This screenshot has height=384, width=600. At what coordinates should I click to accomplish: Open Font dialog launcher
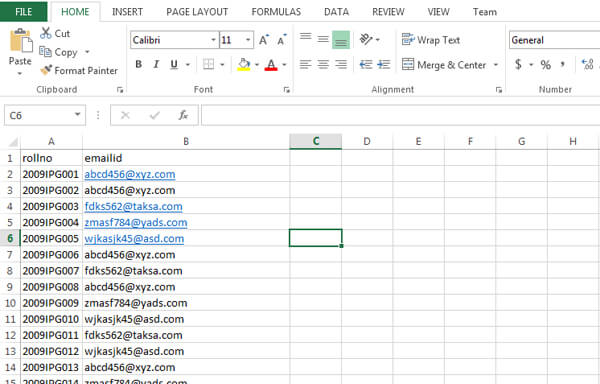[x=287, y=90]
